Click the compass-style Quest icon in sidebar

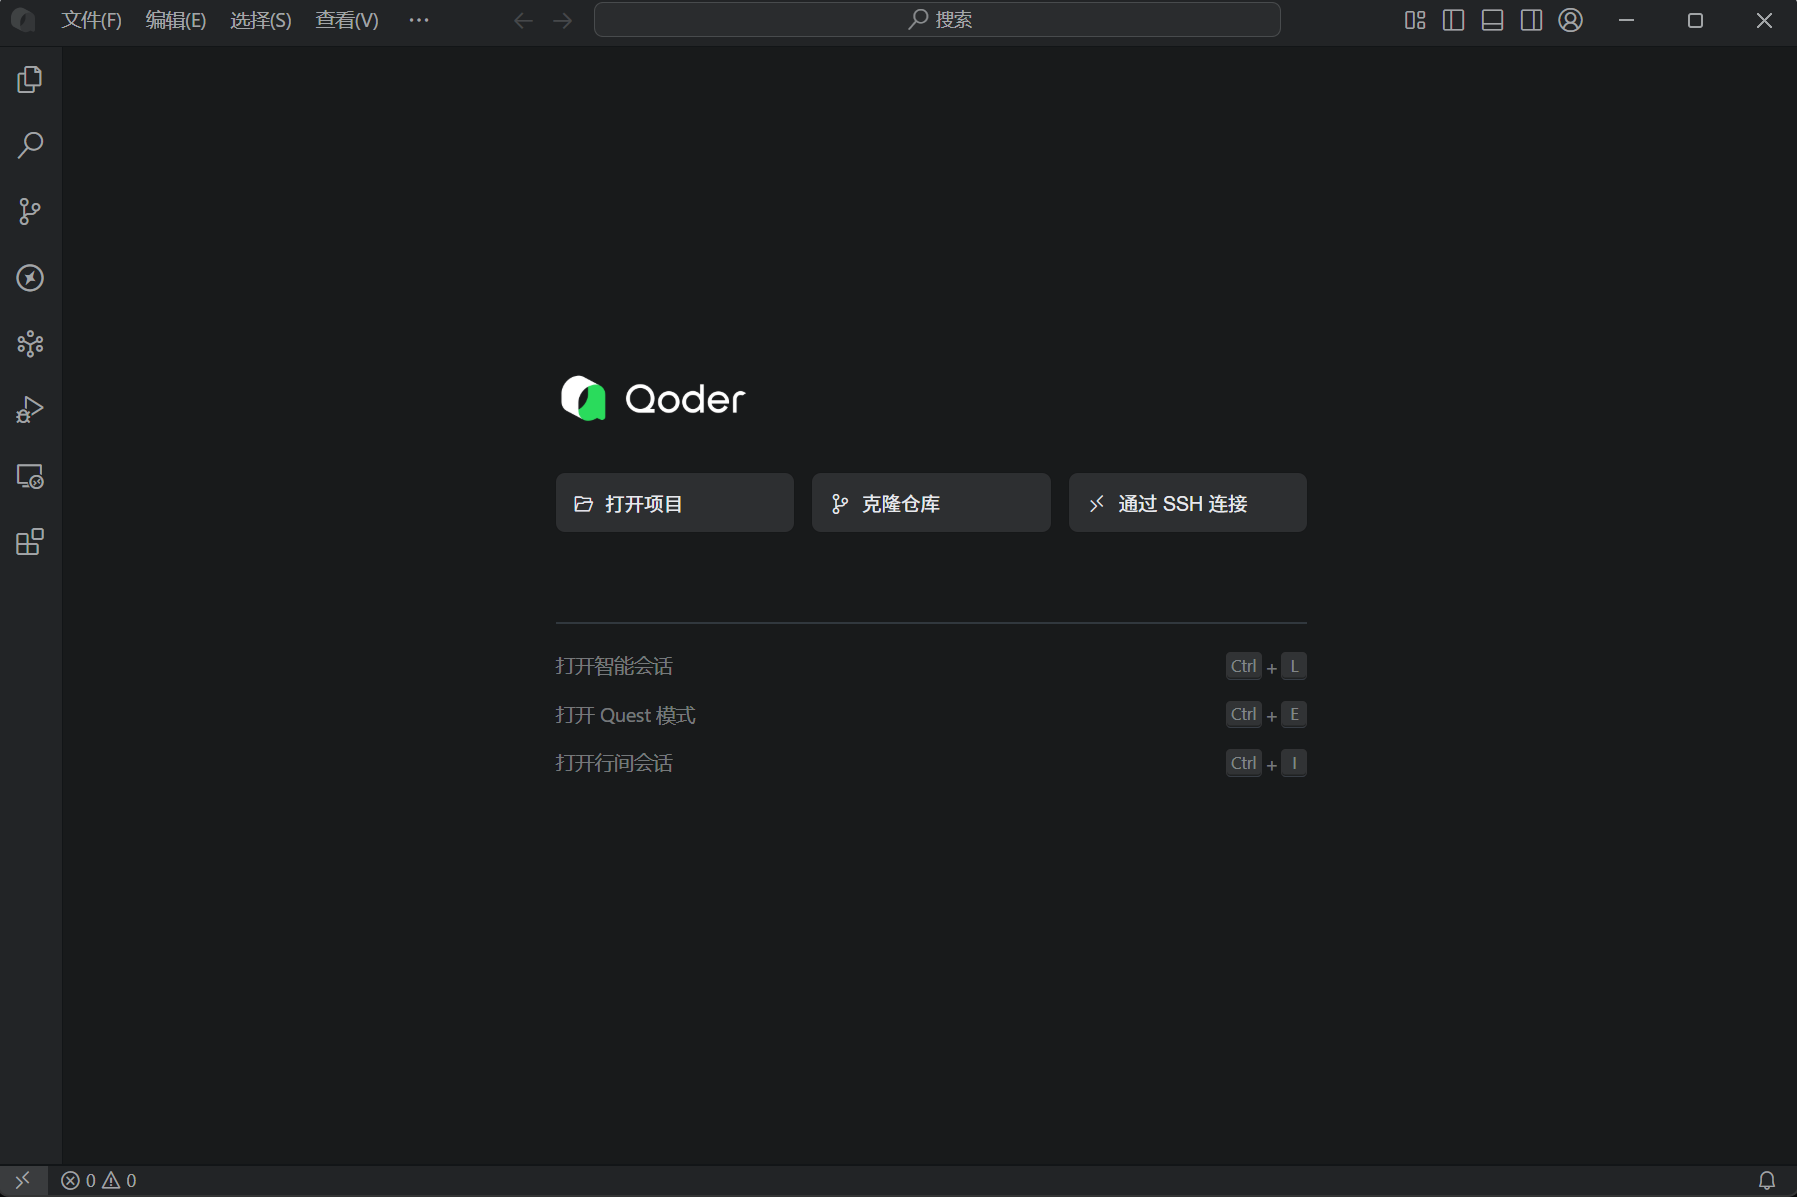pyautogui.click(x=29, y=278)
